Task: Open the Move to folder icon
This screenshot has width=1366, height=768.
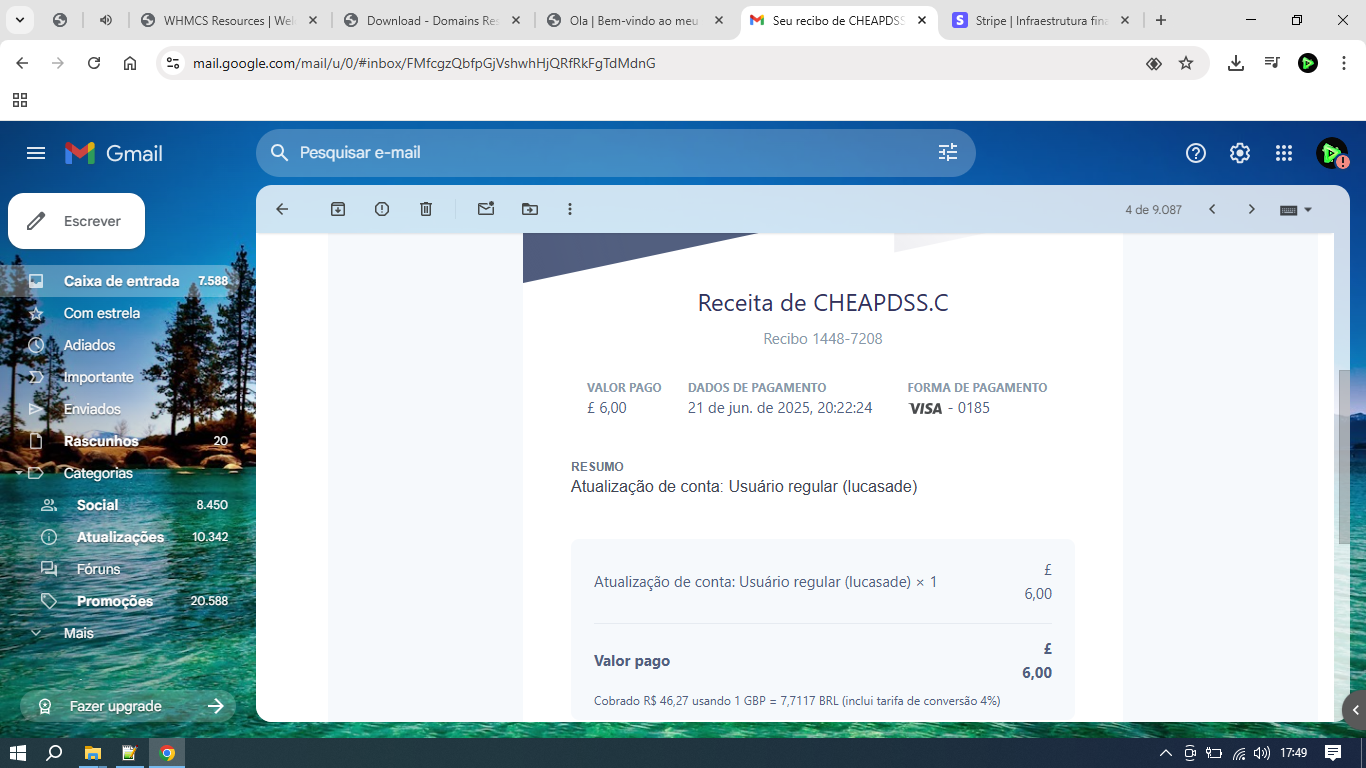Action: (x=530, y=209)
